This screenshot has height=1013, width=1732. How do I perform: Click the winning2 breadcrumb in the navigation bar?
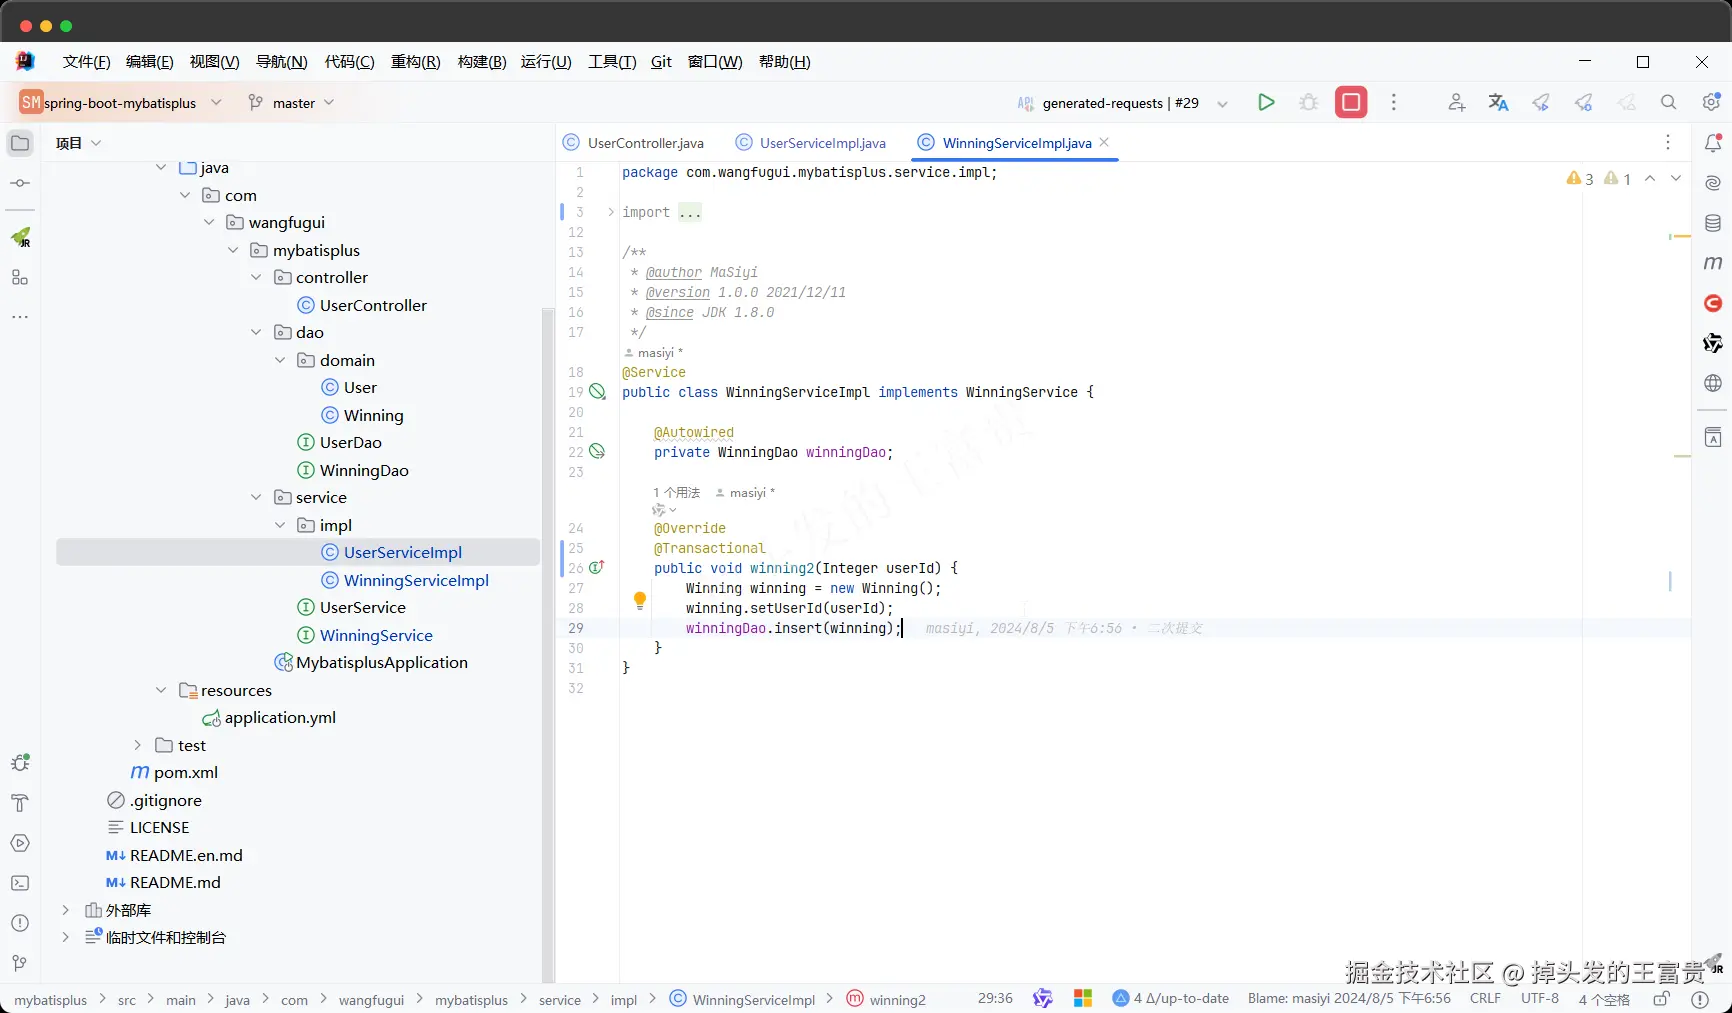[887, 999]
